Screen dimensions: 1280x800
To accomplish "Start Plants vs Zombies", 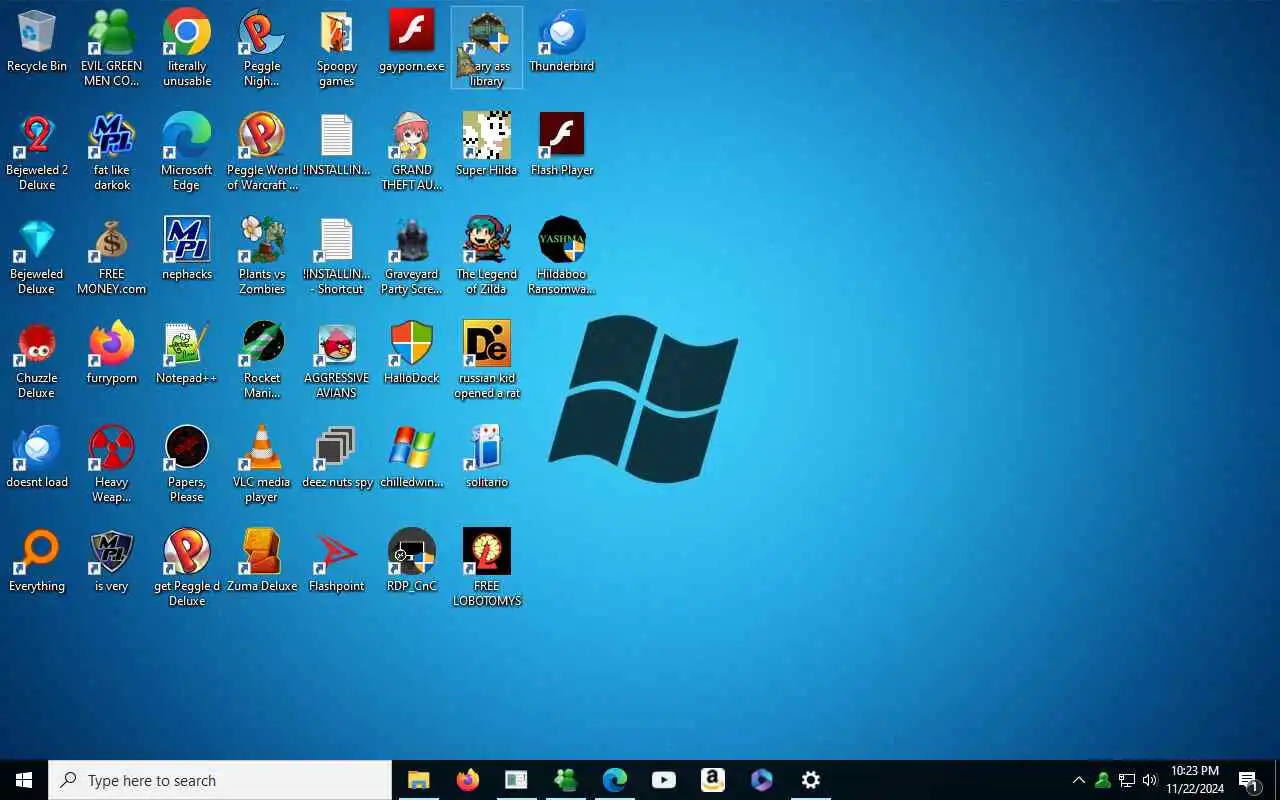I will click(262, 256).
